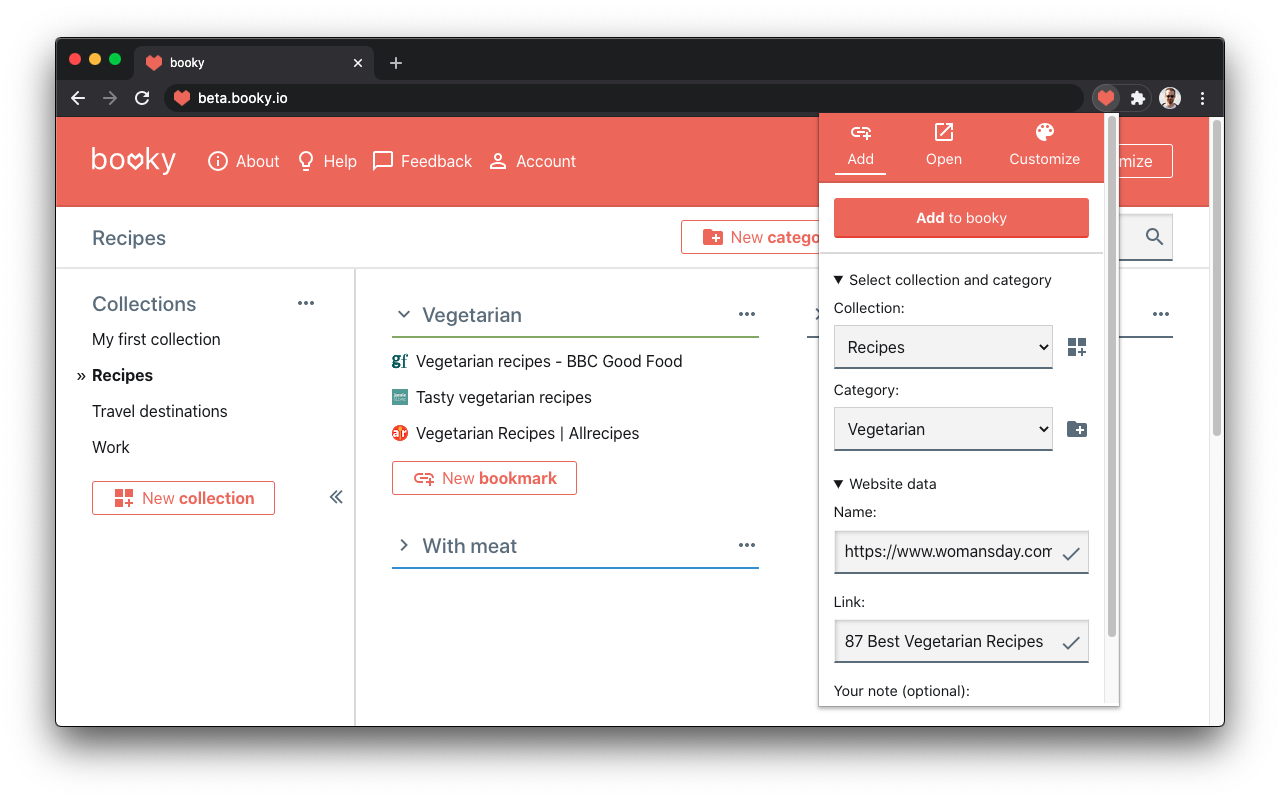This screenshot has width=1280, height=800.
Task: Click the search magnifying glass icon
Action: (x=1152, y=237)
